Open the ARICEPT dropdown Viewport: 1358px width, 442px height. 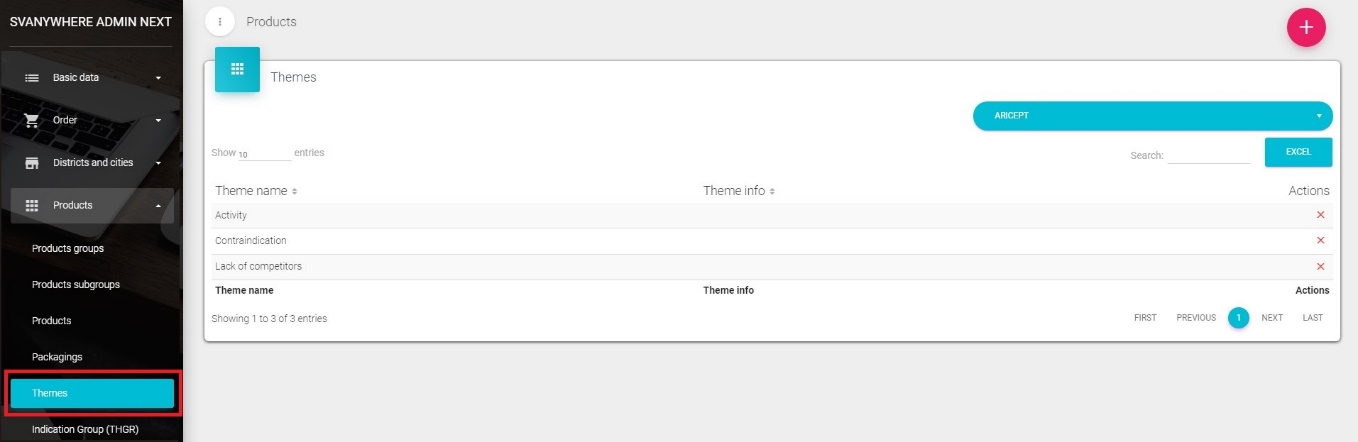pyautogui.click(x=1152, y=116)
